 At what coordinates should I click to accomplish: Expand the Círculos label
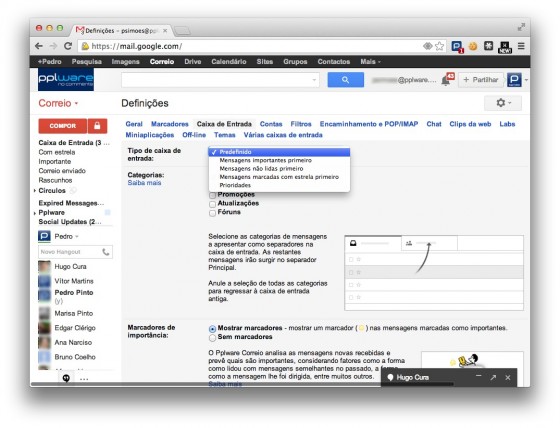35,191
